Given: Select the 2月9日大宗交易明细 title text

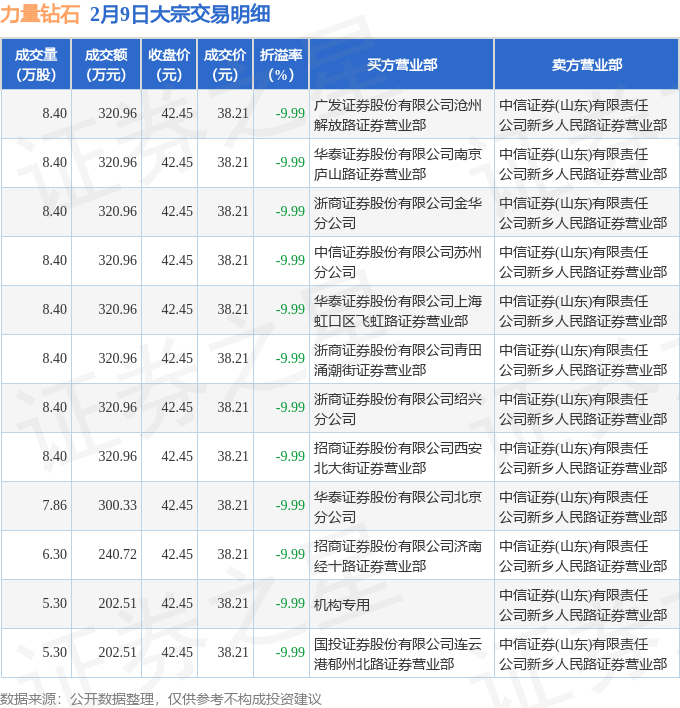Looking at the screenshot, I should coord(180,14).
